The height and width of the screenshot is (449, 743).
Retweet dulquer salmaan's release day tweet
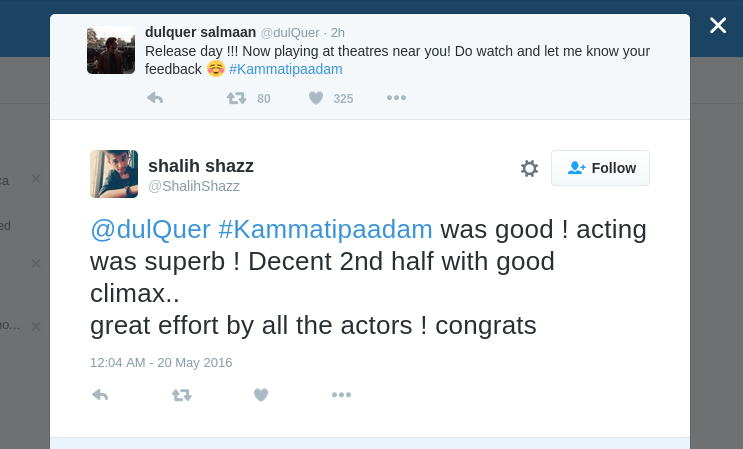coord(237,98)
